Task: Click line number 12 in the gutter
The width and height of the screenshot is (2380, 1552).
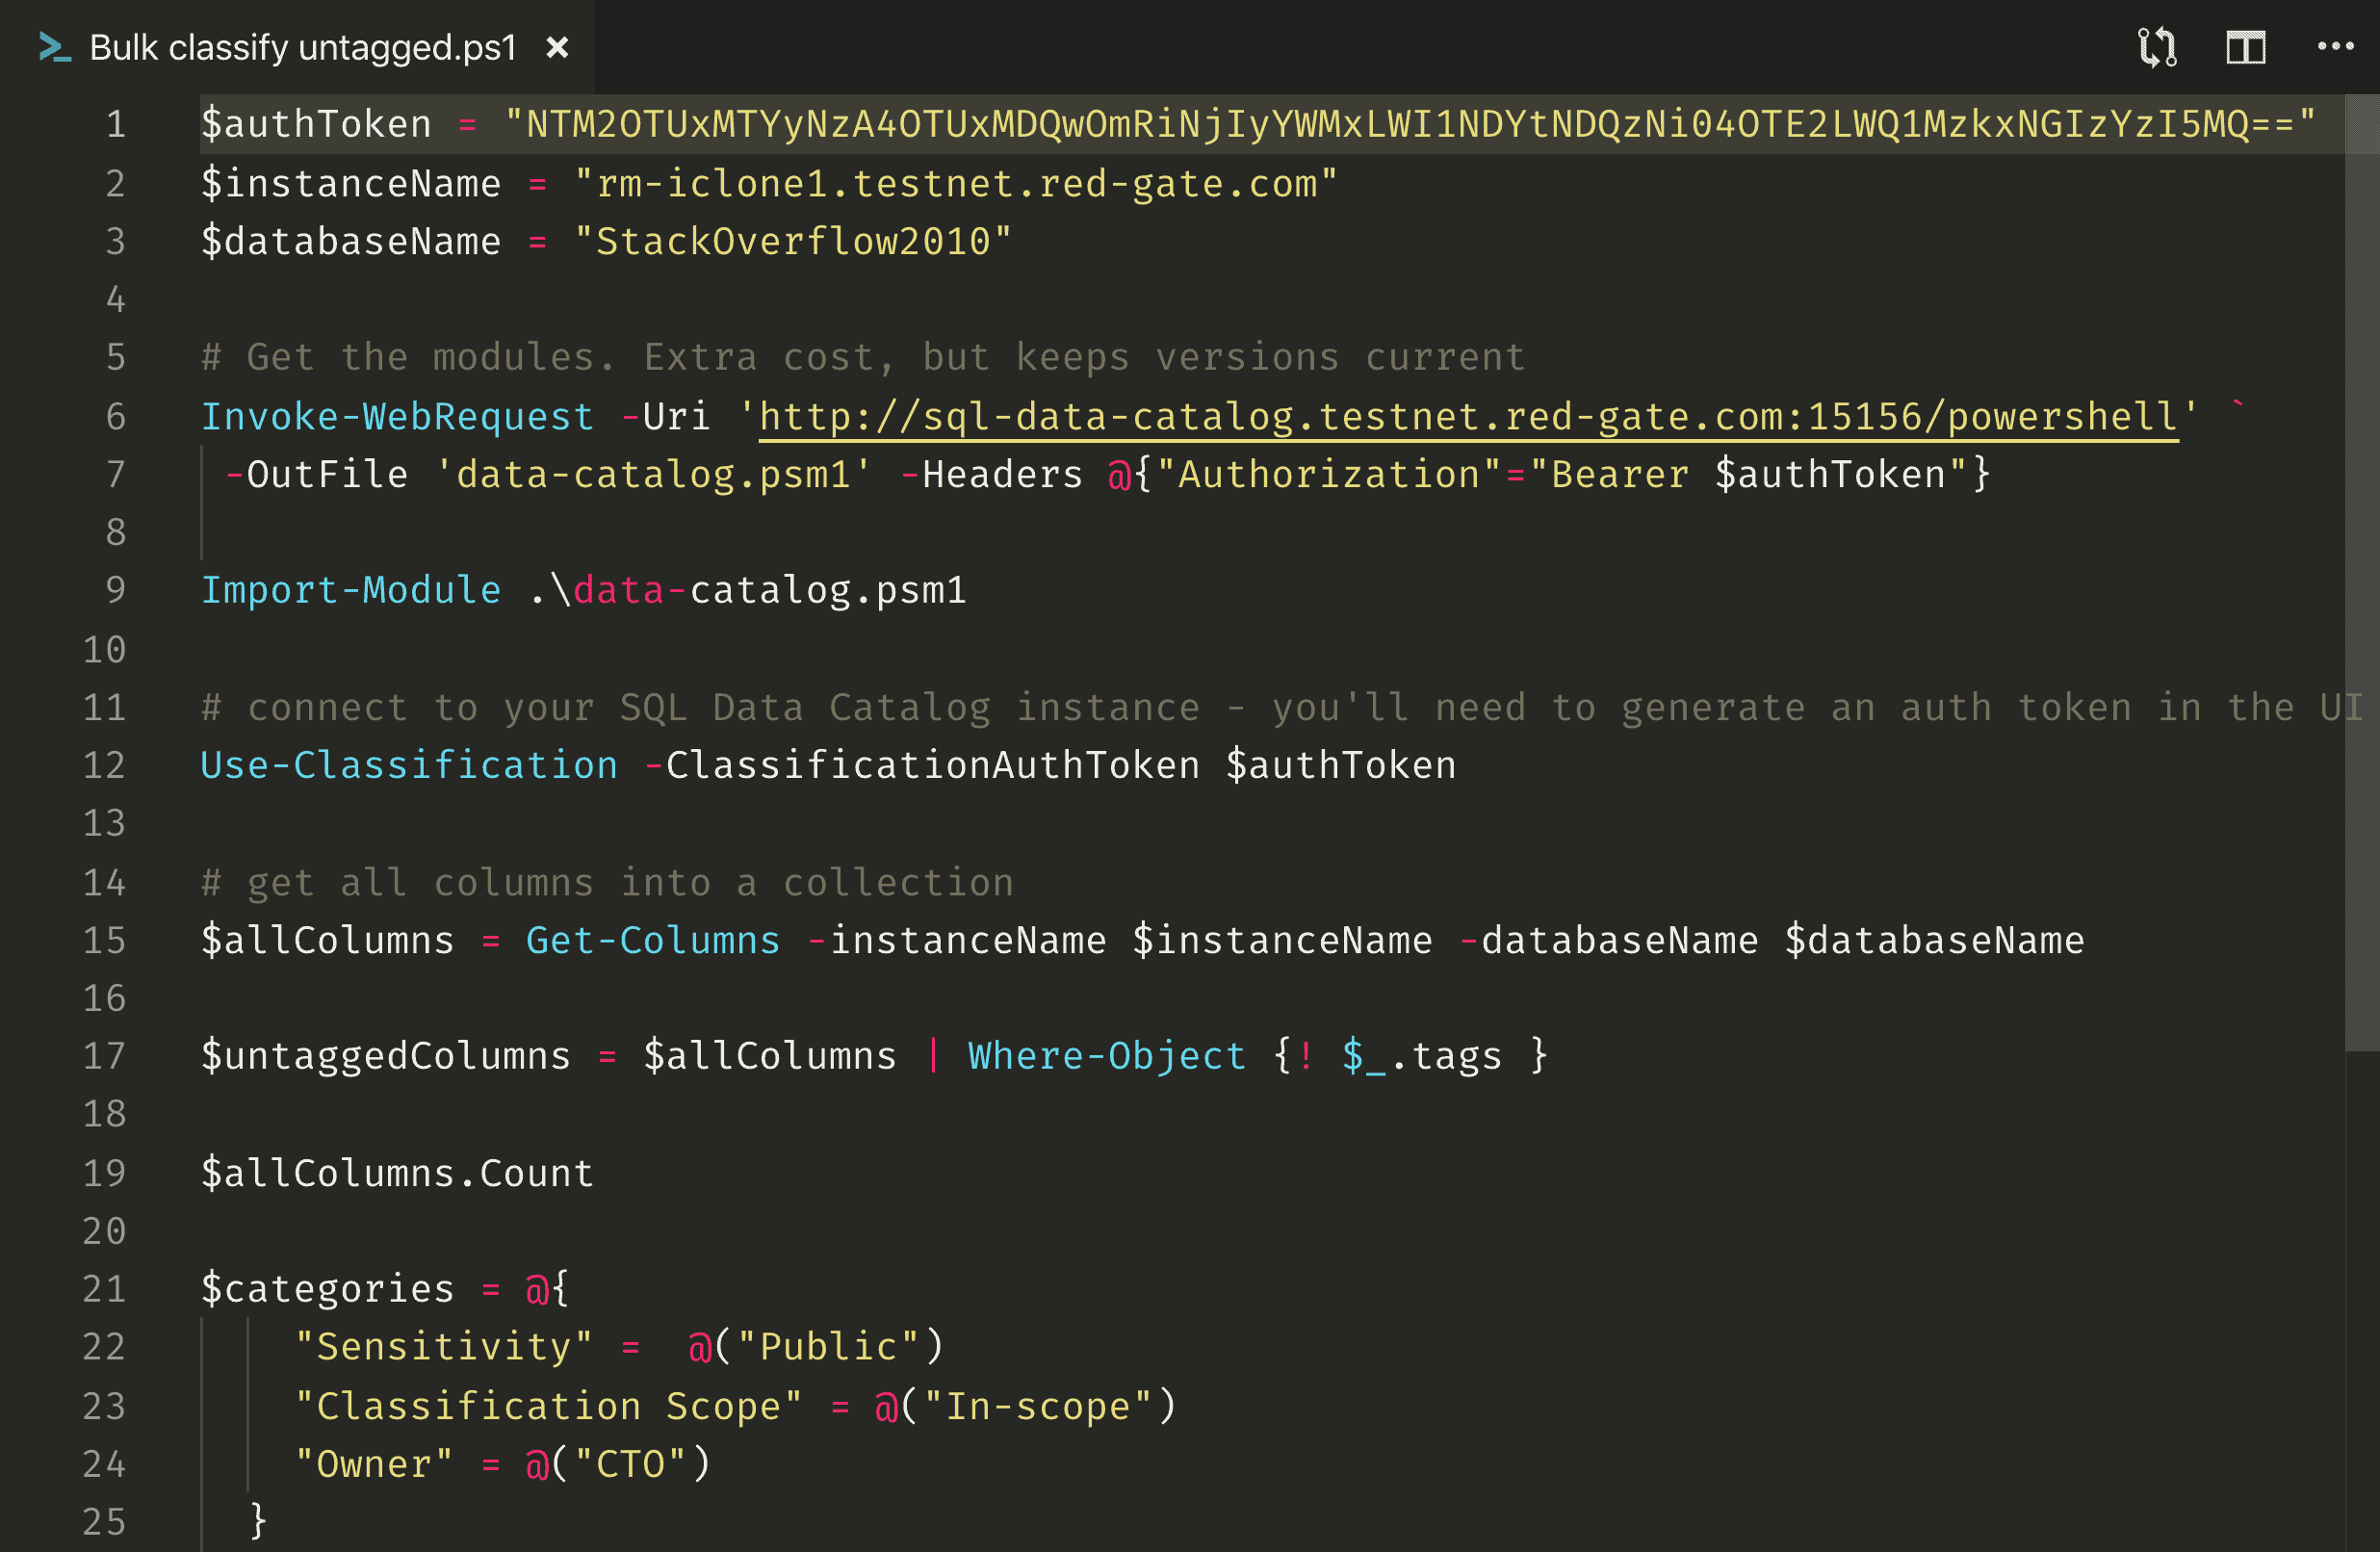Action: pyautogui.click(x=105, y=765)
